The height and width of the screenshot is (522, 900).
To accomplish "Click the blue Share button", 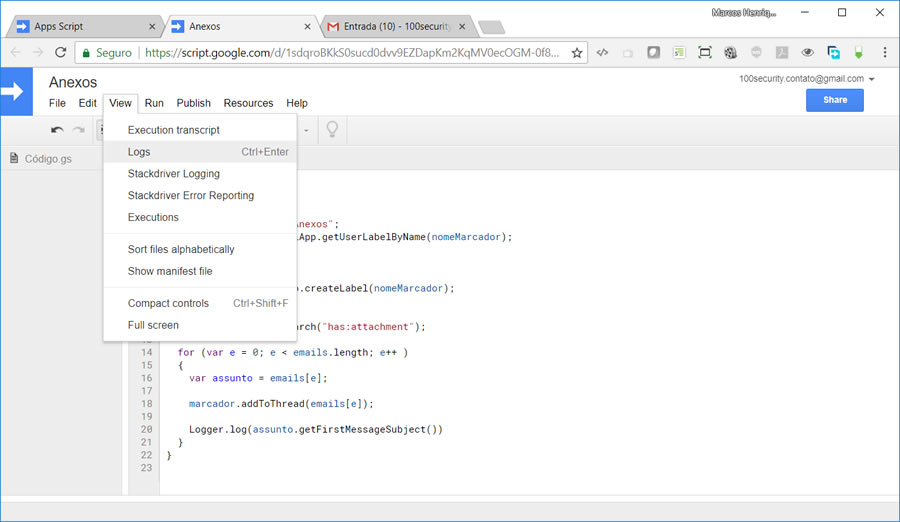I will coord(835,100).
